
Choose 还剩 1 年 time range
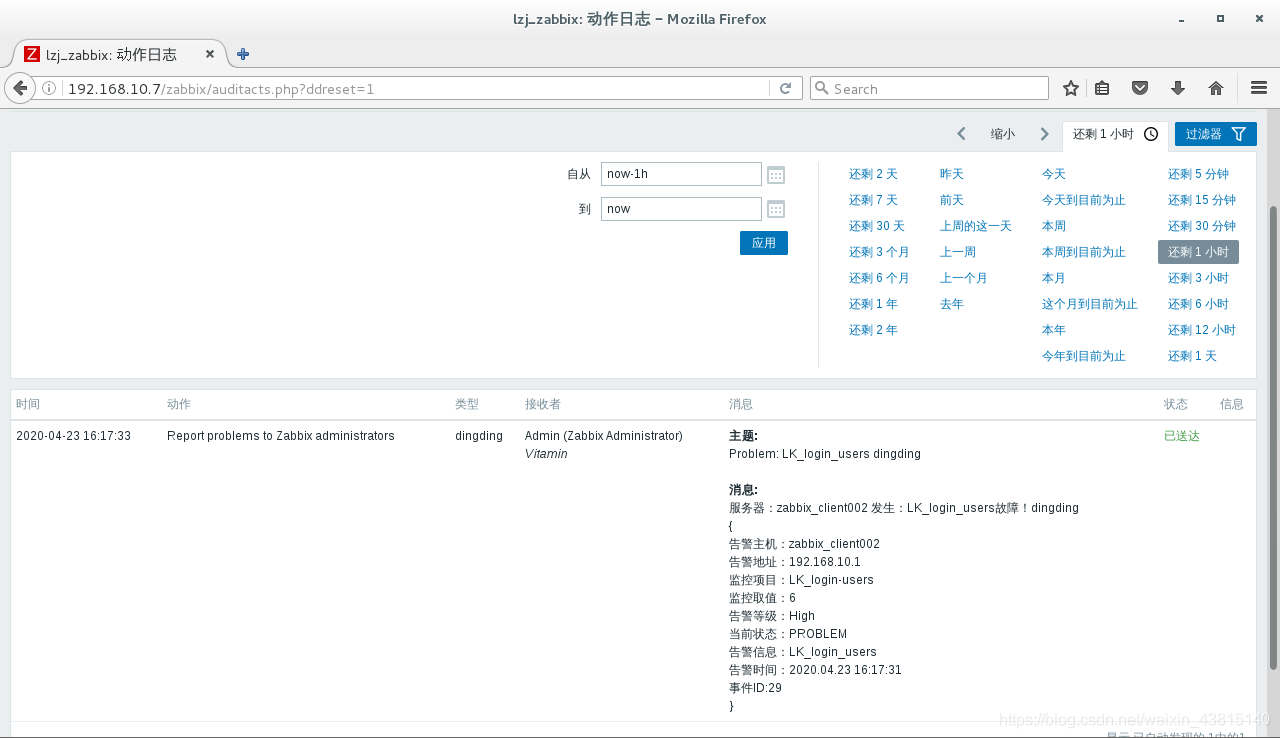pyautogui.click(x=873, y=304)
